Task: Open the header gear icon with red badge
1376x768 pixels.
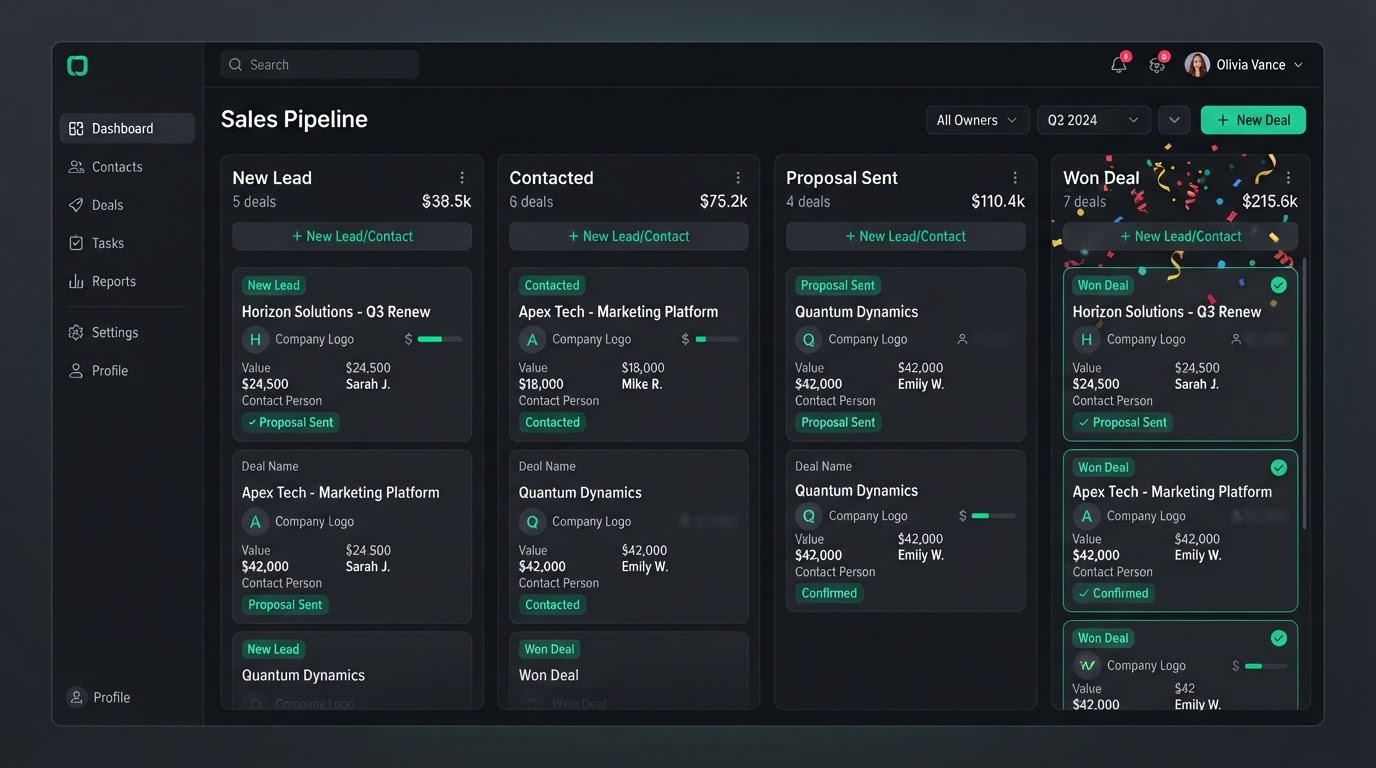Action: click(x=1157, y=65)
